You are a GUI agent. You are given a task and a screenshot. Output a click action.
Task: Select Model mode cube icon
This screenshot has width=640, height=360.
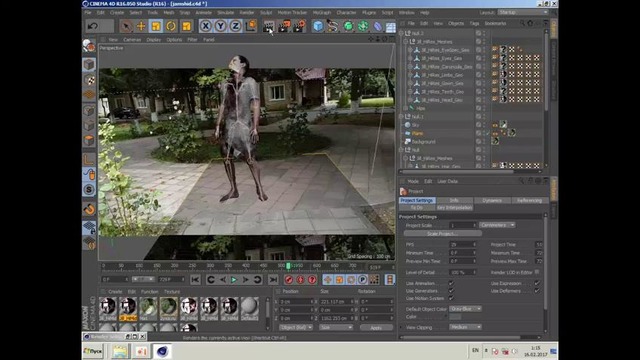(89, 64)
